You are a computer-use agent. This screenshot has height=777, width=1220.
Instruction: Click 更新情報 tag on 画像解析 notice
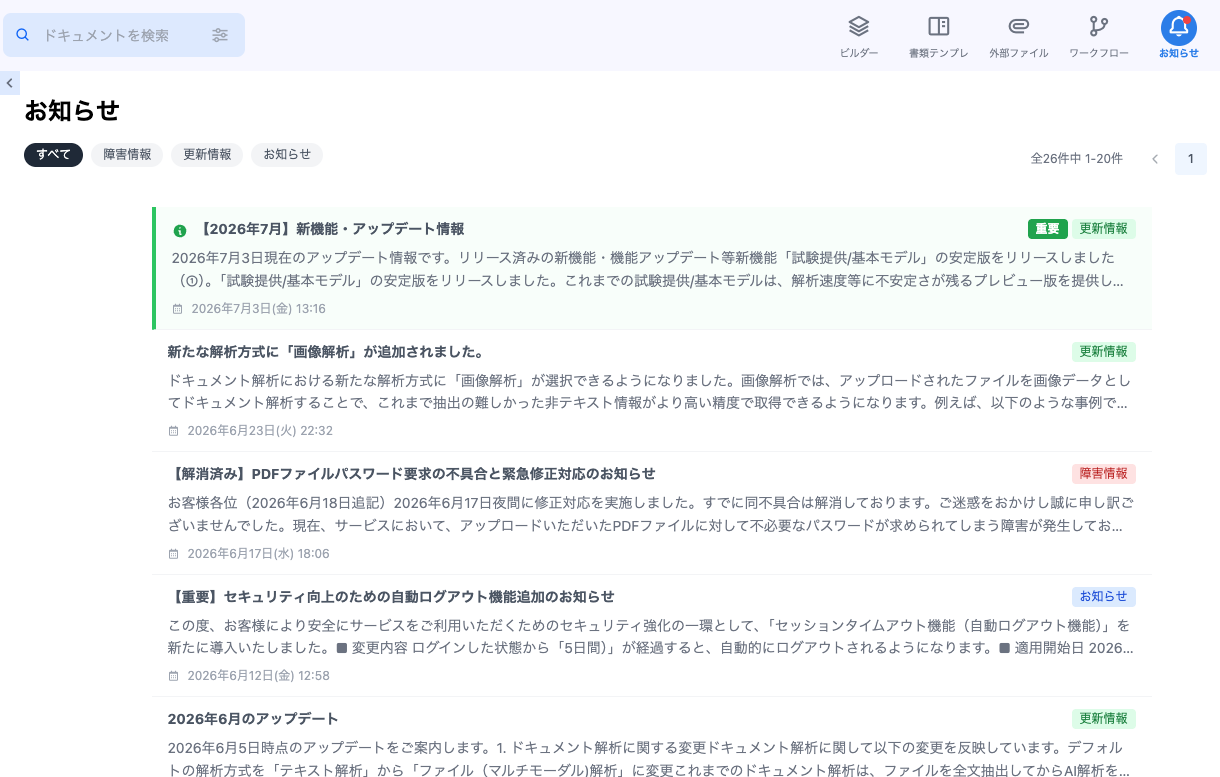click(1104, 352)
